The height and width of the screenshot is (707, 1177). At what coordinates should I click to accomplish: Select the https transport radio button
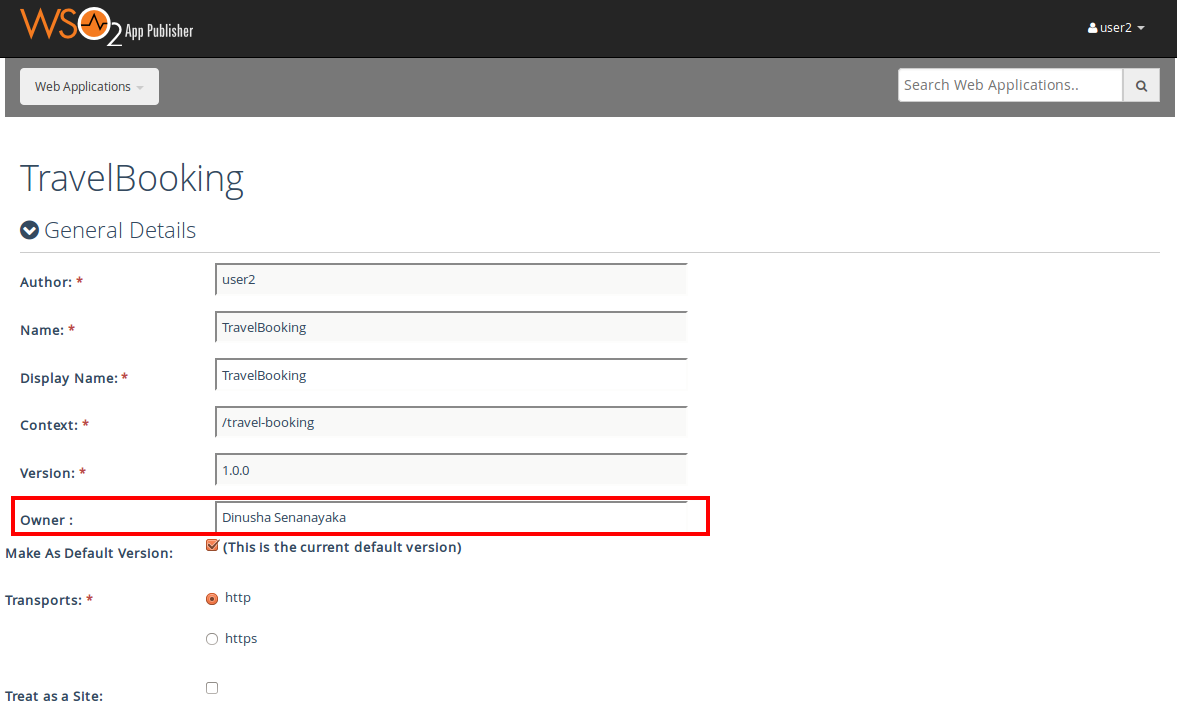212,638
